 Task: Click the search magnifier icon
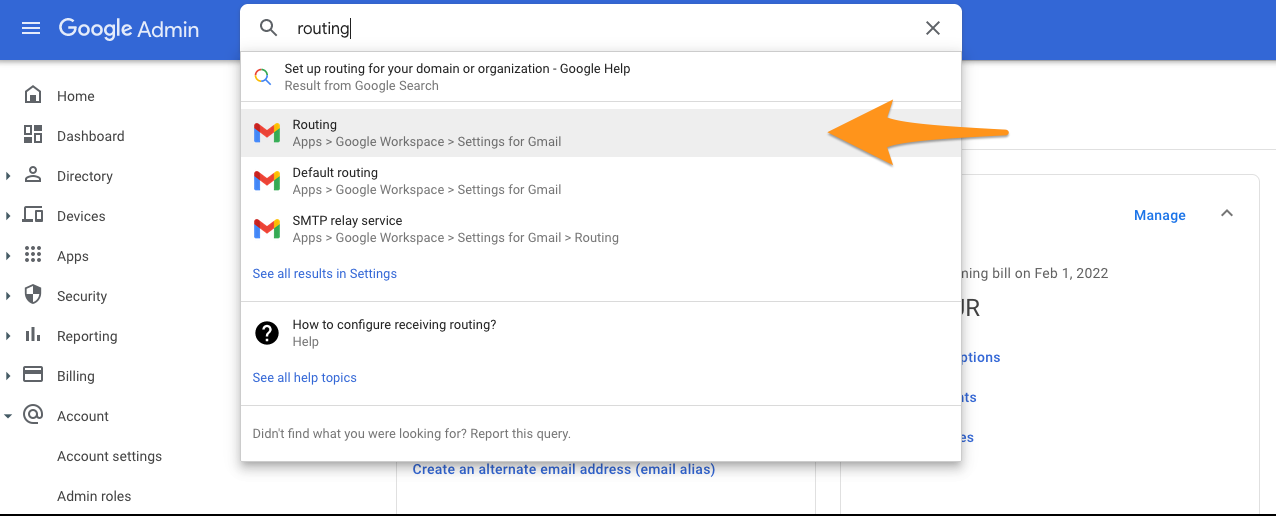coord(268,28)
